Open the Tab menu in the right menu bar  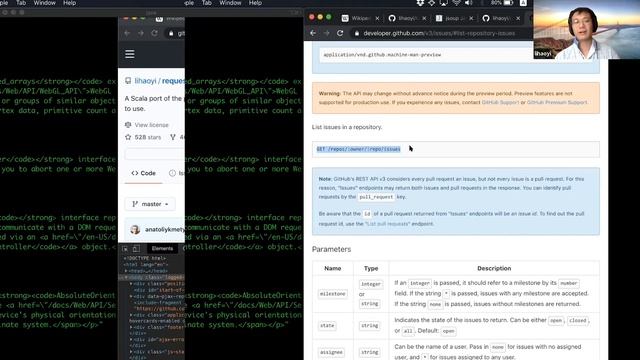click(207, 3)
